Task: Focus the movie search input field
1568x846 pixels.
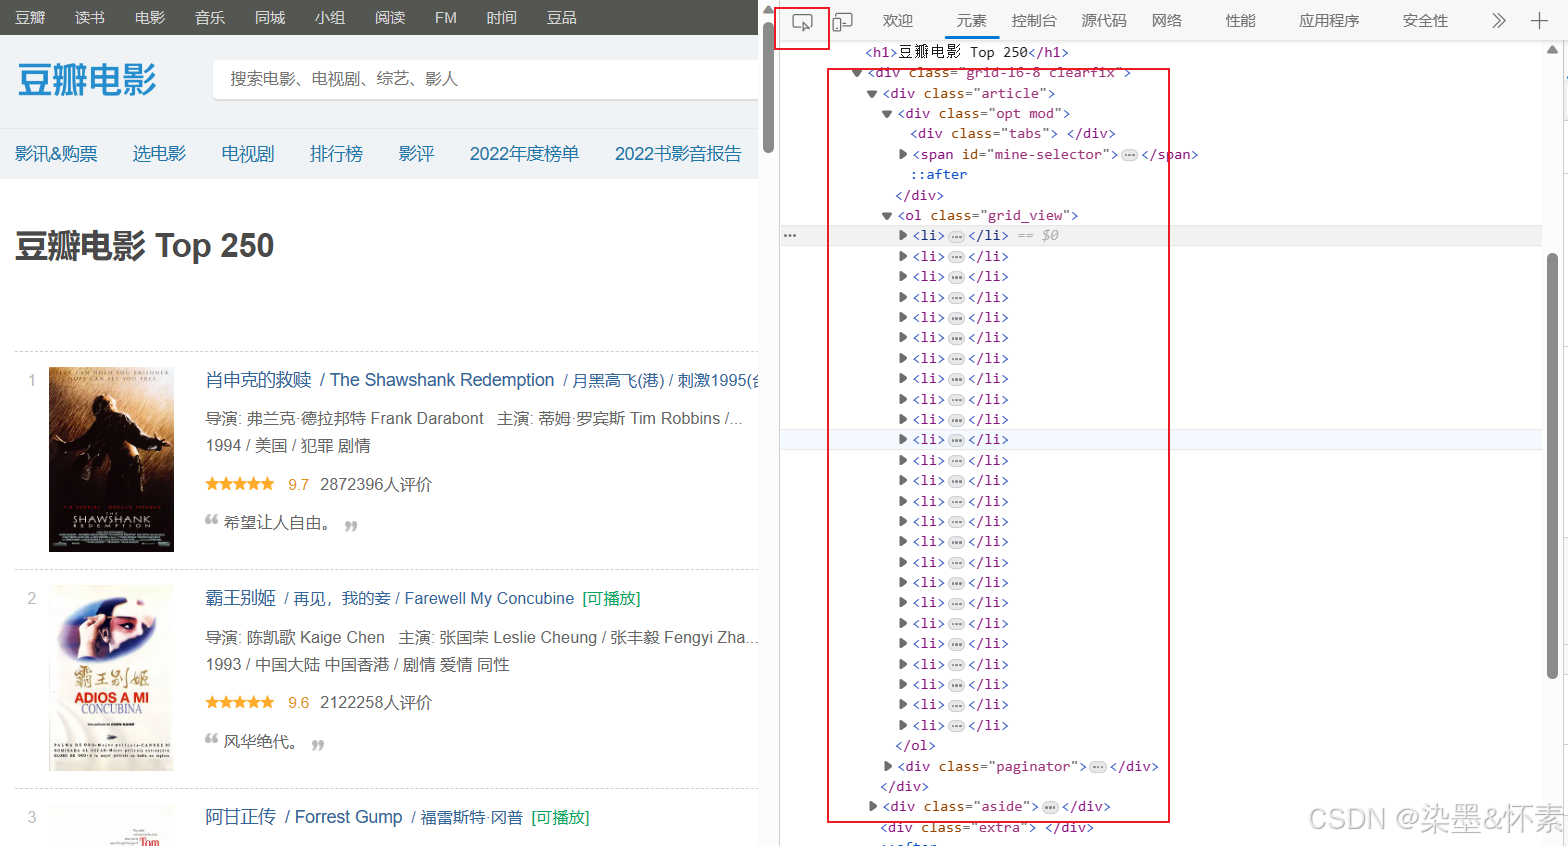Action: [485, 79]
